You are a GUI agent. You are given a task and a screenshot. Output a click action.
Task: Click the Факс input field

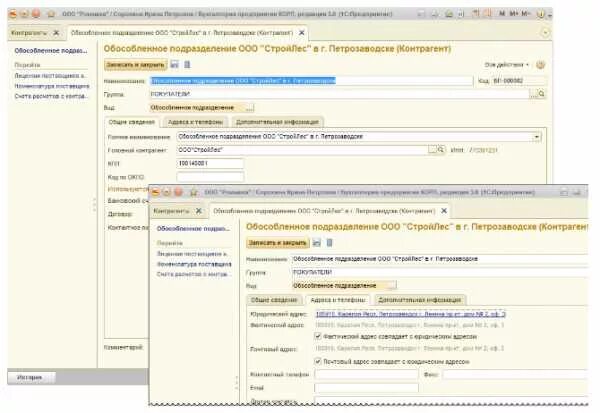coord(515,374)
